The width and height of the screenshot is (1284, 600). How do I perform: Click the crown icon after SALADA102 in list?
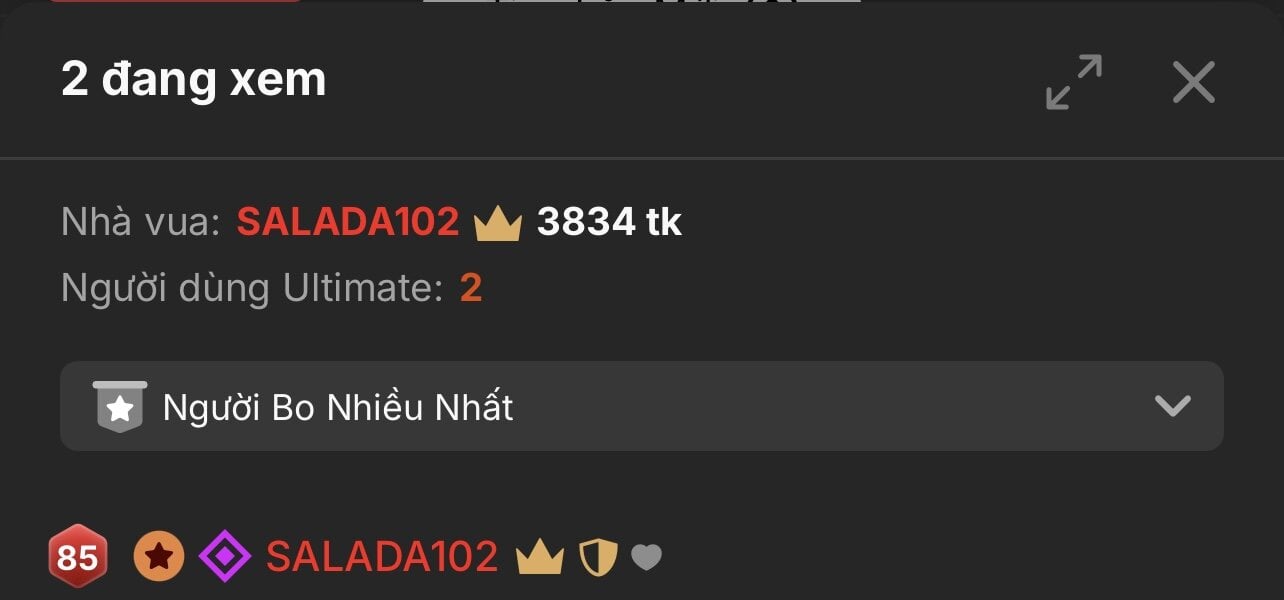pos(540,557)
